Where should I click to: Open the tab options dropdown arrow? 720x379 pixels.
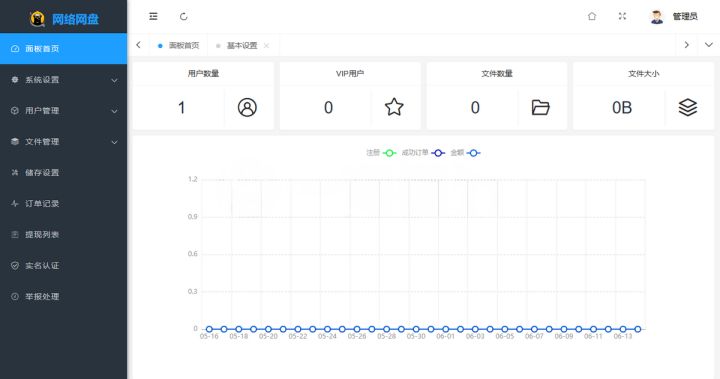click(x=709, y=45)
